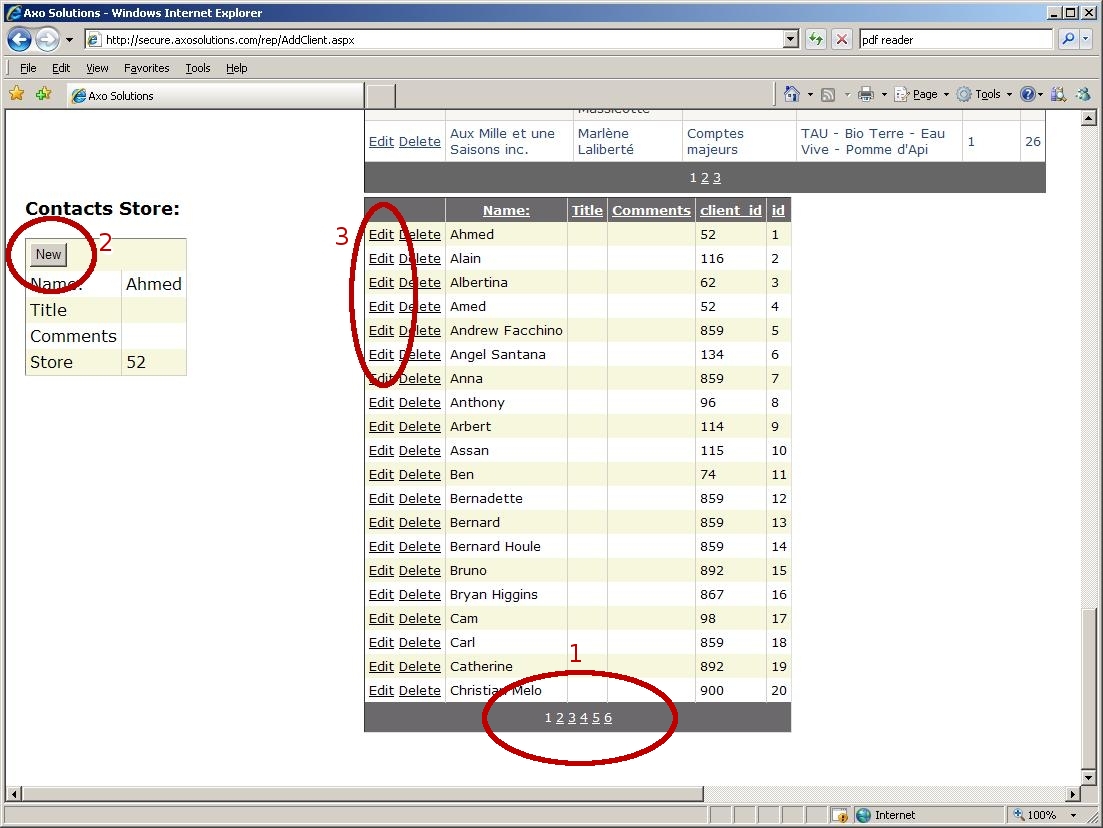This screenshot has width=1103, height=828.
Task: Go to page 6 of contacts list
Action: point(608,718)
